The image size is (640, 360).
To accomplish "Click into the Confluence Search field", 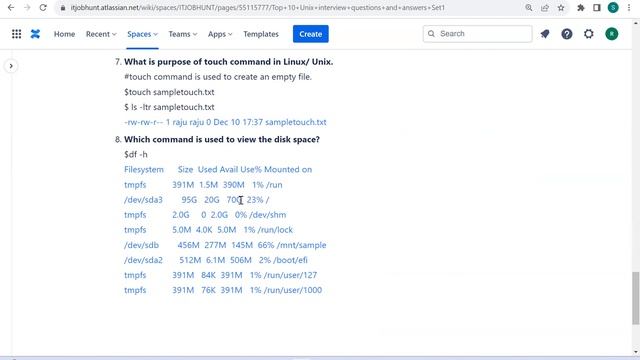I will tap(478, 34).
